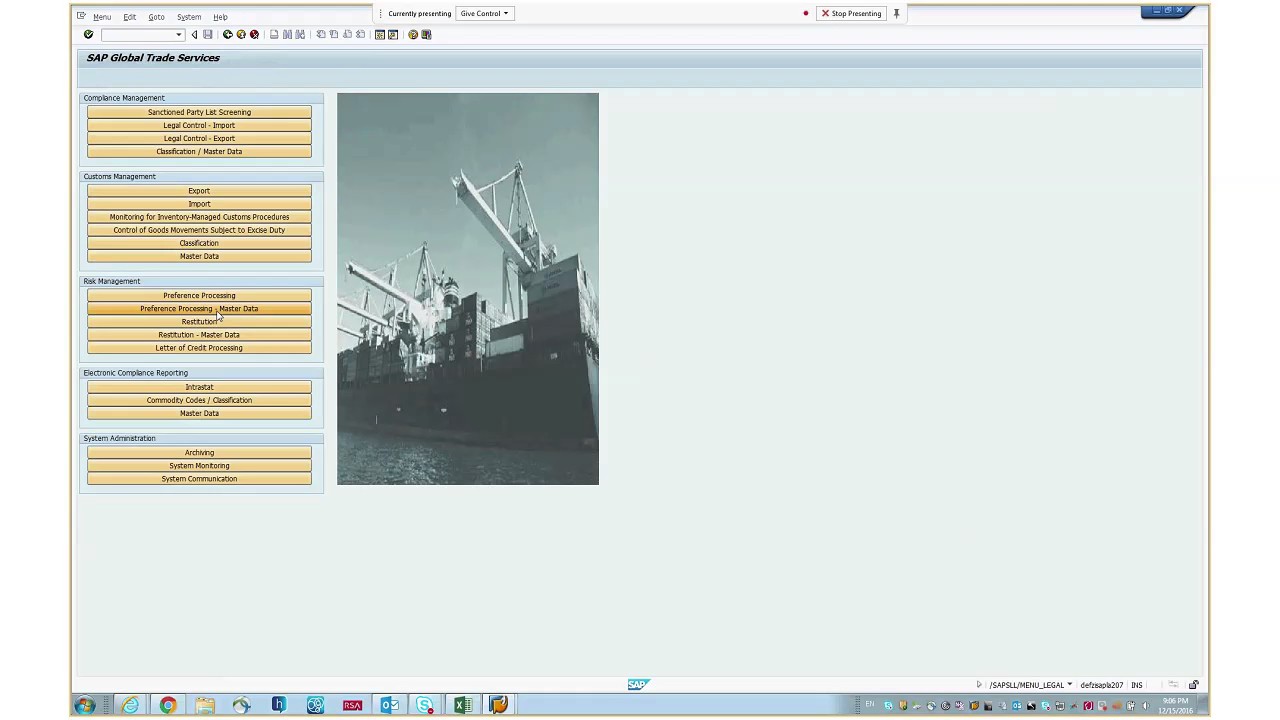Click the green Enter checkmark icon
This screenshot has width=1280, height=720.
coord(88,35)
